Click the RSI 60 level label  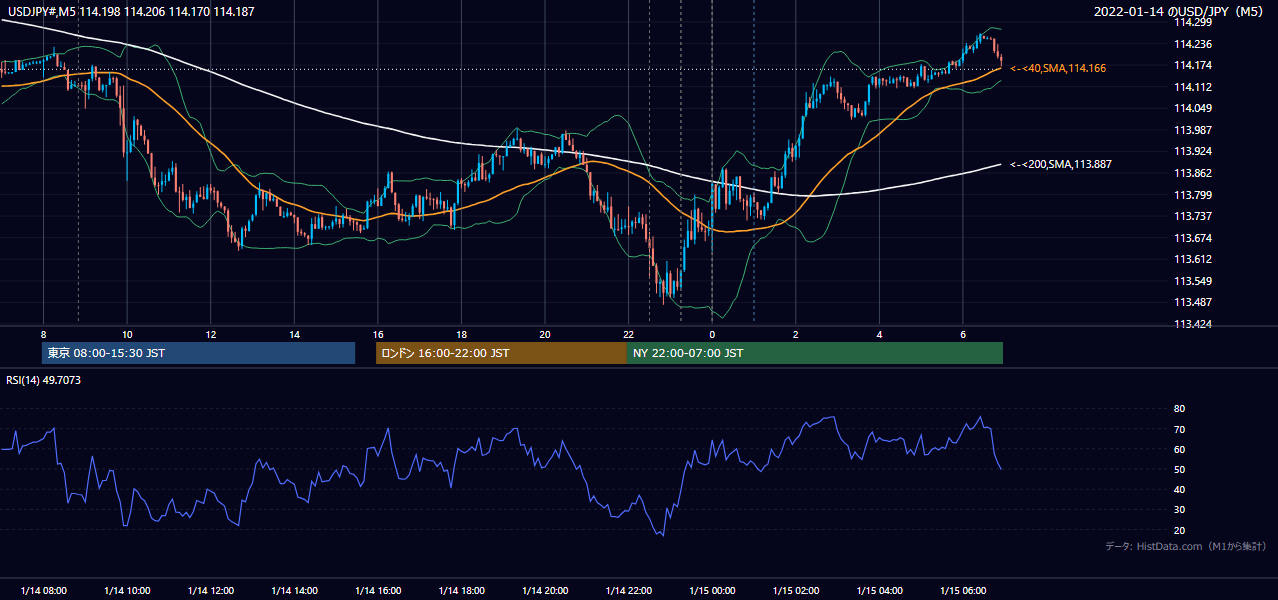1179,449
